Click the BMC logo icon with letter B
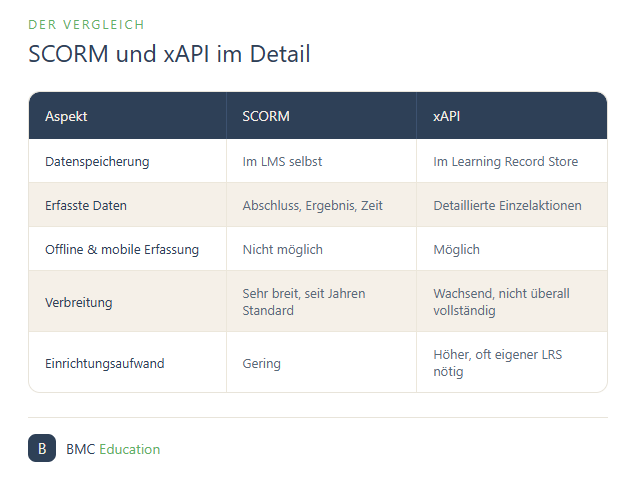 click(x=42, y=448)
